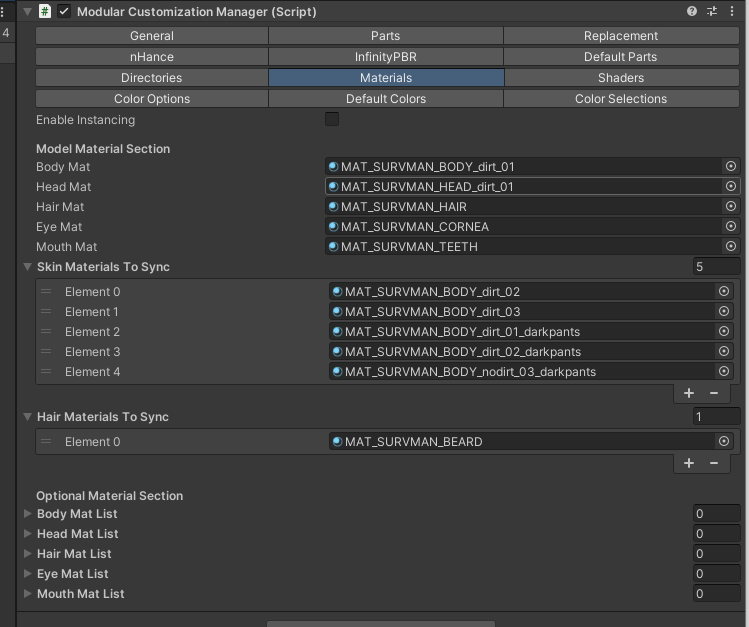Expand the Body Mat List foldout

(28, 514)
